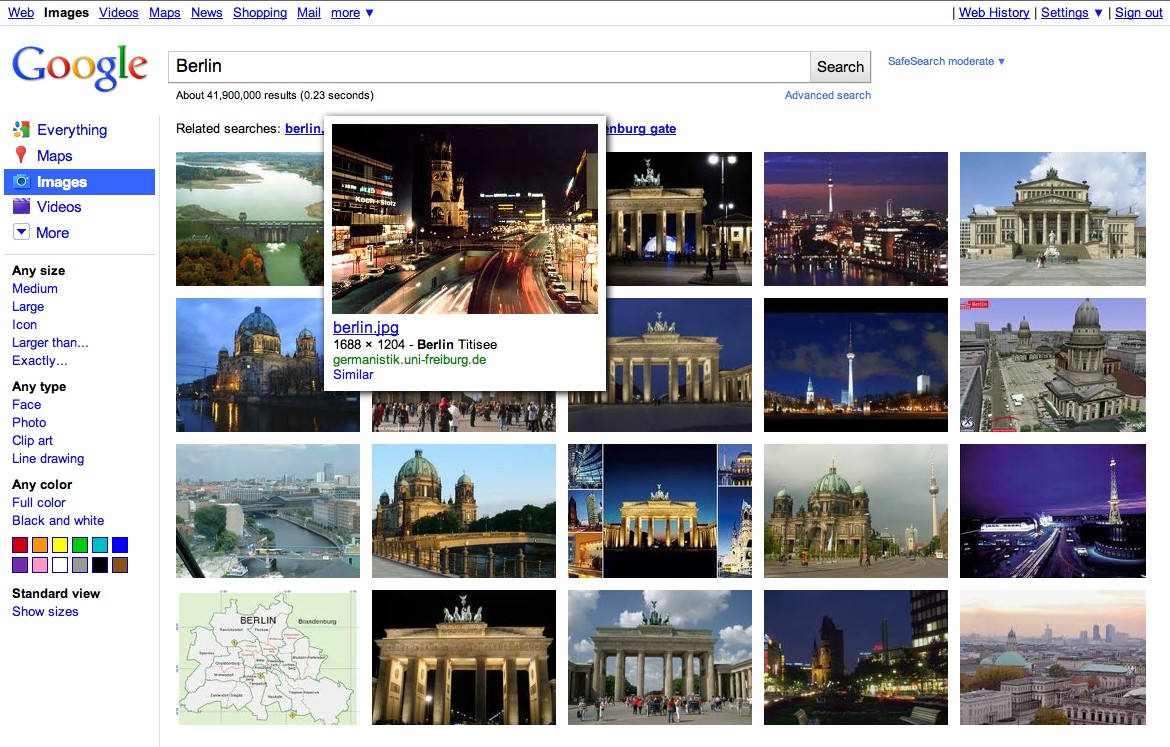
Task: Select the Face type filter
Action: tap(26, 404)
